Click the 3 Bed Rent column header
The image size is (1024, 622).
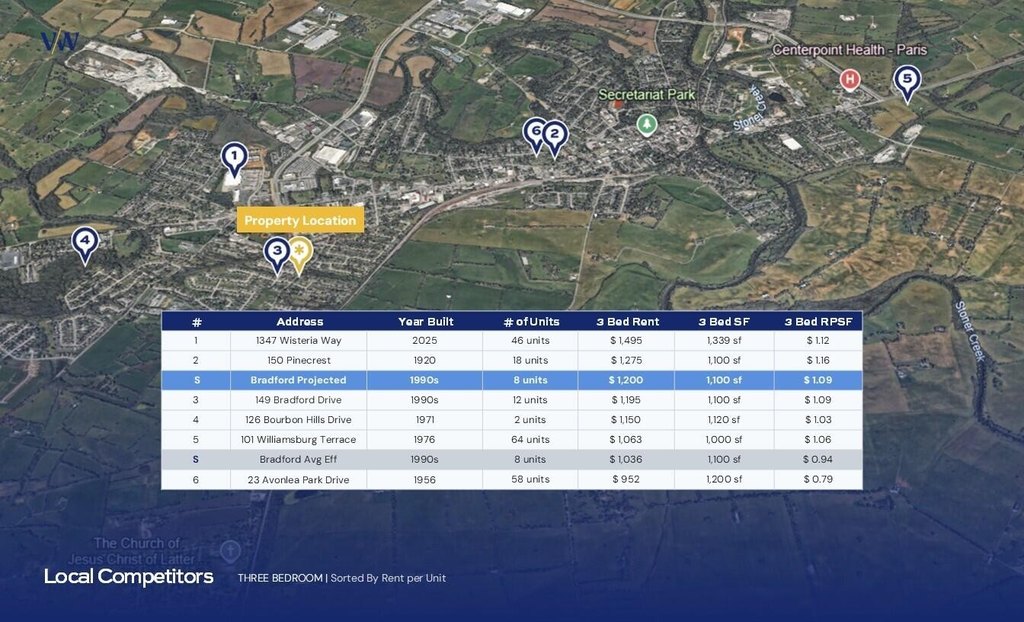click(630, 322)
